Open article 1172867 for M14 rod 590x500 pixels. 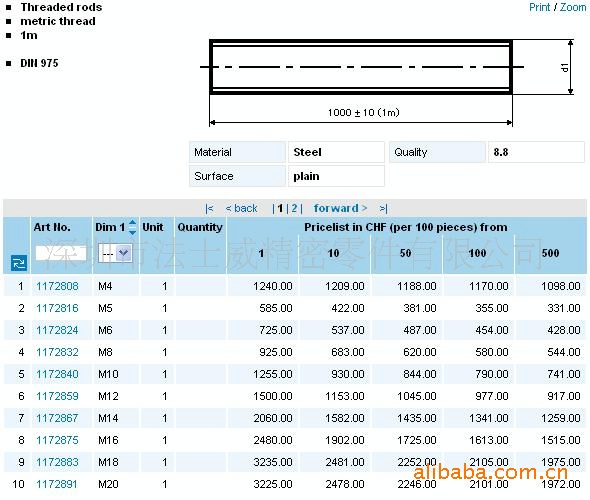click(57, 418)
